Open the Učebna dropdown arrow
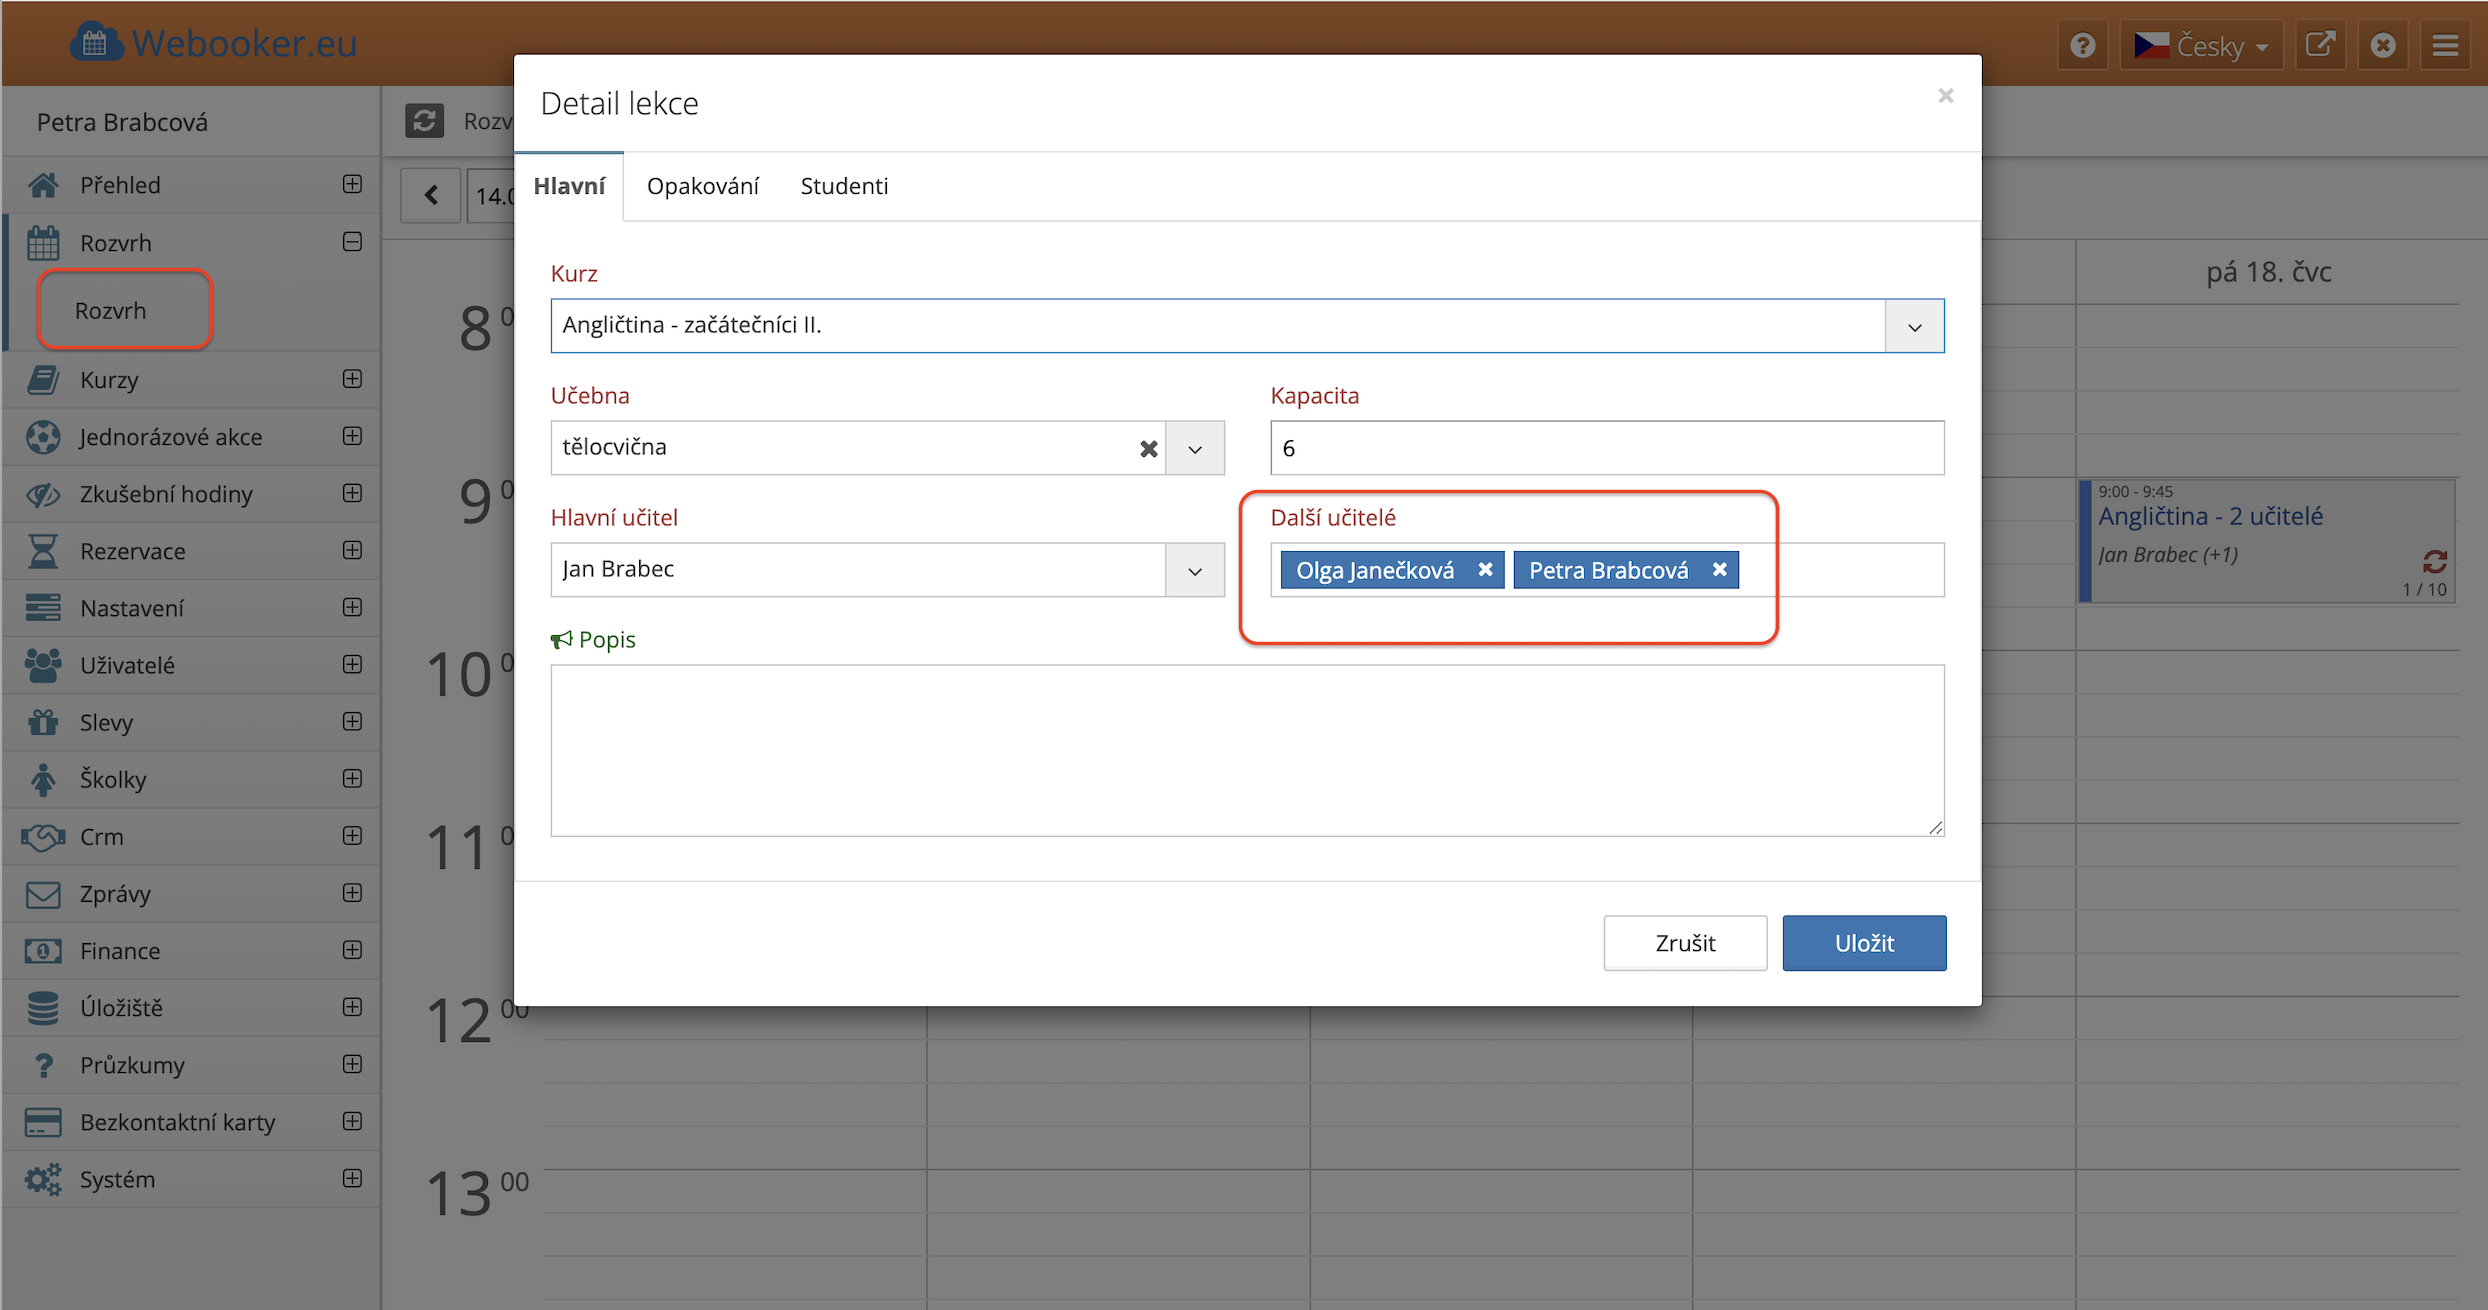This screenshot has height=1310, width=2488. (x=1194, y=449)
